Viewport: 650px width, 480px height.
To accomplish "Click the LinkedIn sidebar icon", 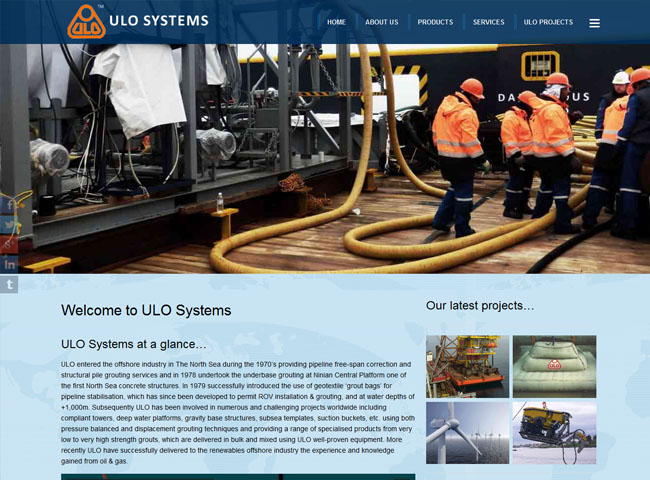I will [9, 264].
